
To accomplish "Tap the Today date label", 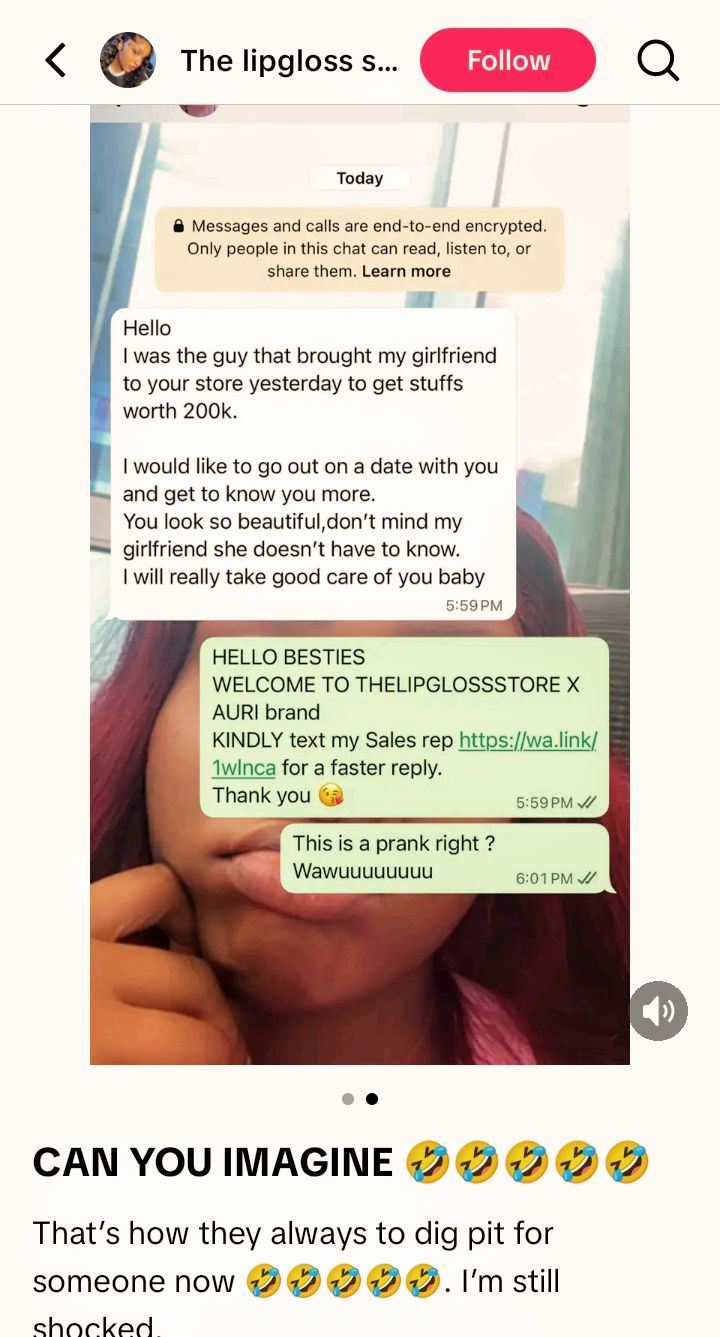I will [360, 178].
